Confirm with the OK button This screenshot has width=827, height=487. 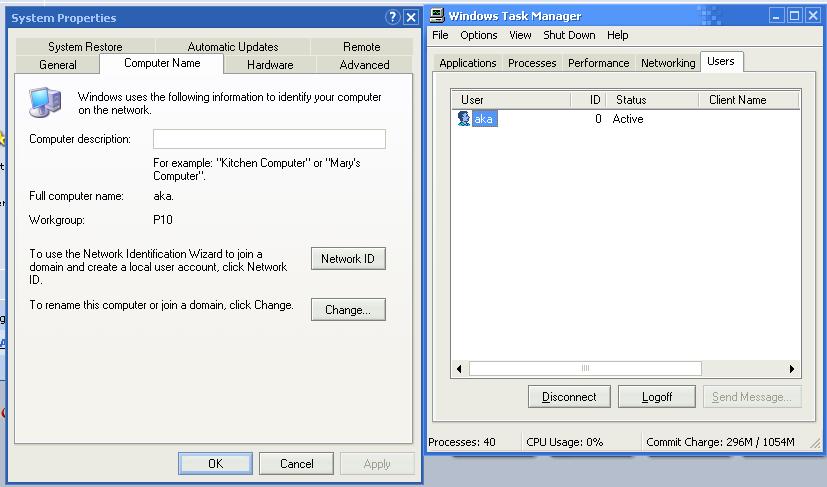[x=215, y=463]
